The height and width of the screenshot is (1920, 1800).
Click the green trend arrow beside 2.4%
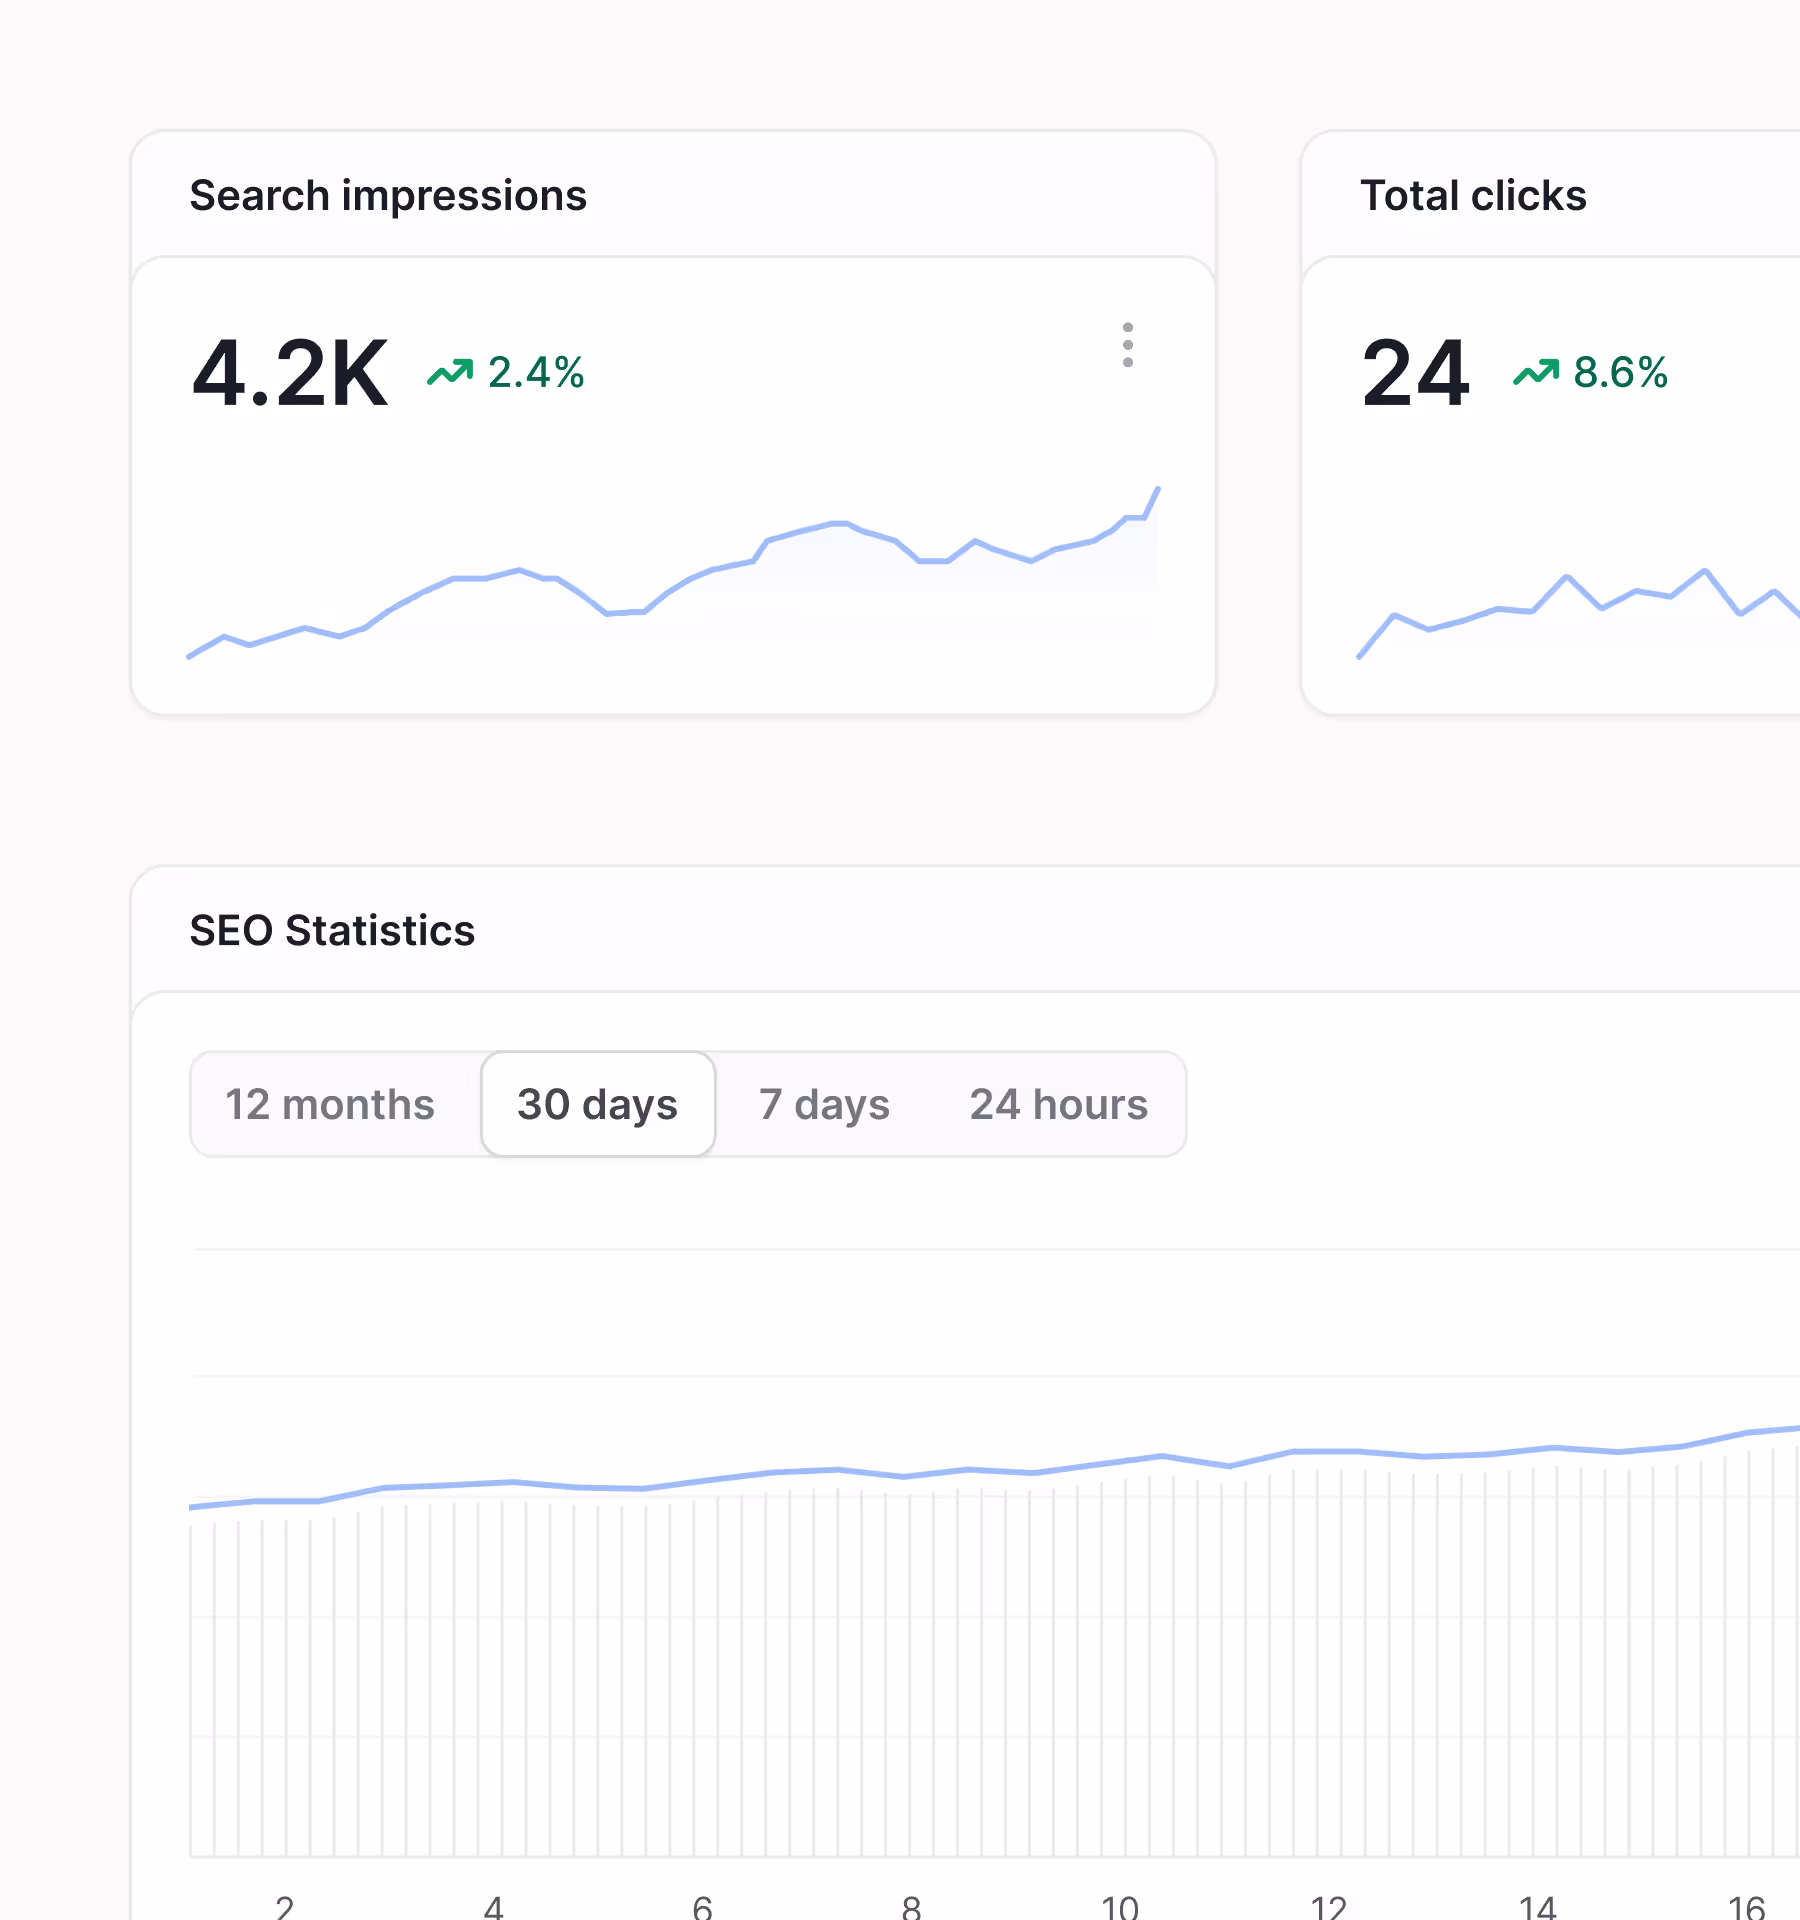click(x=450, y=371)
